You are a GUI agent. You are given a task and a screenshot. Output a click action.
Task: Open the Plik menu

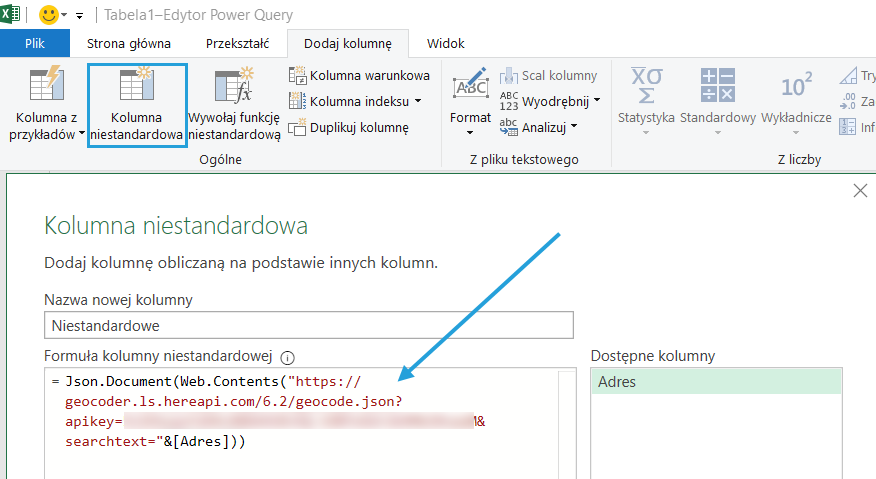point(35,43)
